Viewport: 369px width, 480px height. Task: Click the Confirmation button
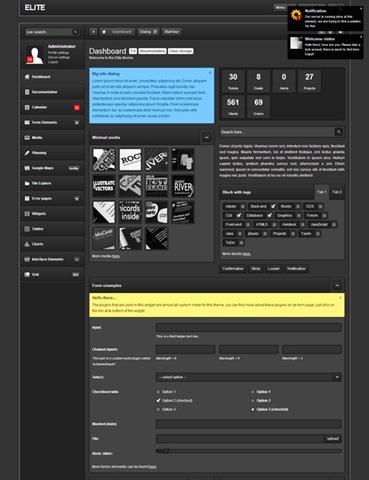coord(233,269)
